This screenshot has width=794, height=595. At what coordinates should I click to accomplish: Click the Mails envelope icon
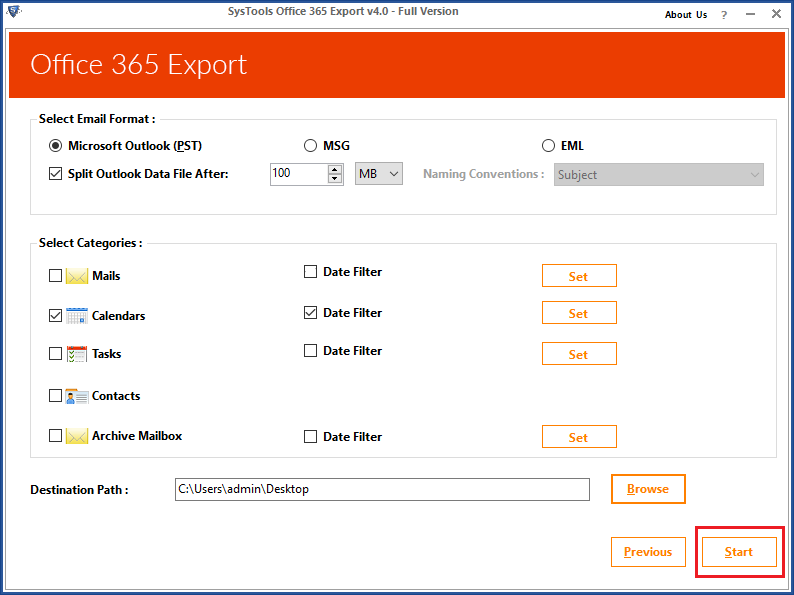pyautogui.click(x=77, y=276)
